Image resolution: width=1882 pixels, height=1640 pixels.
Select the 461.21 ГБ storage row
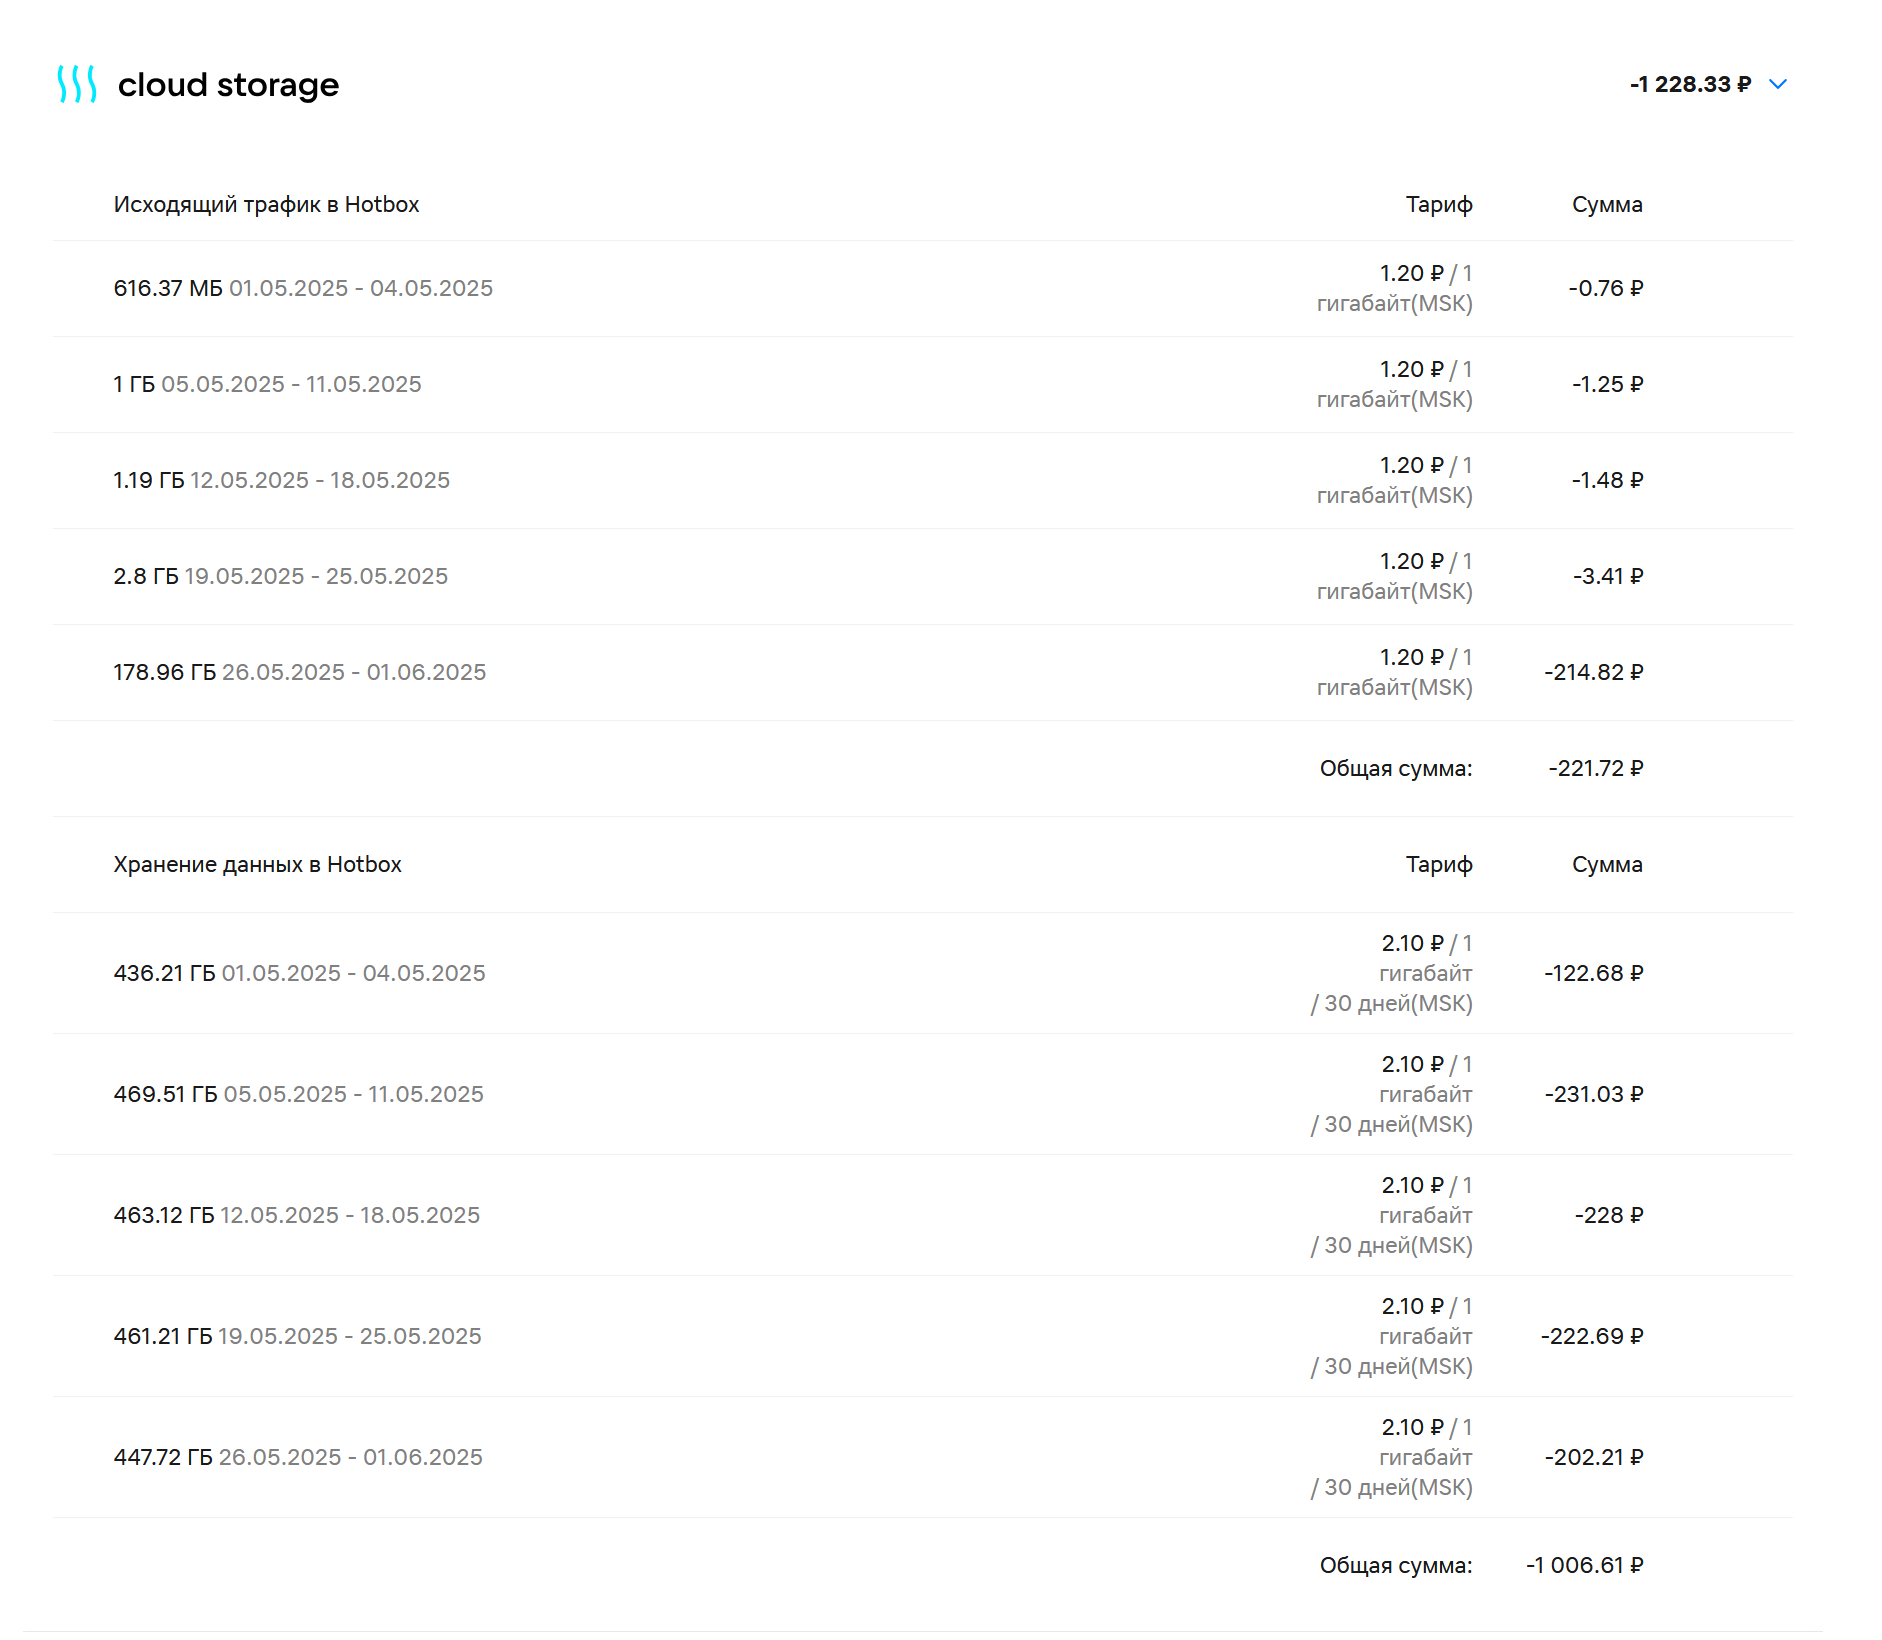[922, 1336]
